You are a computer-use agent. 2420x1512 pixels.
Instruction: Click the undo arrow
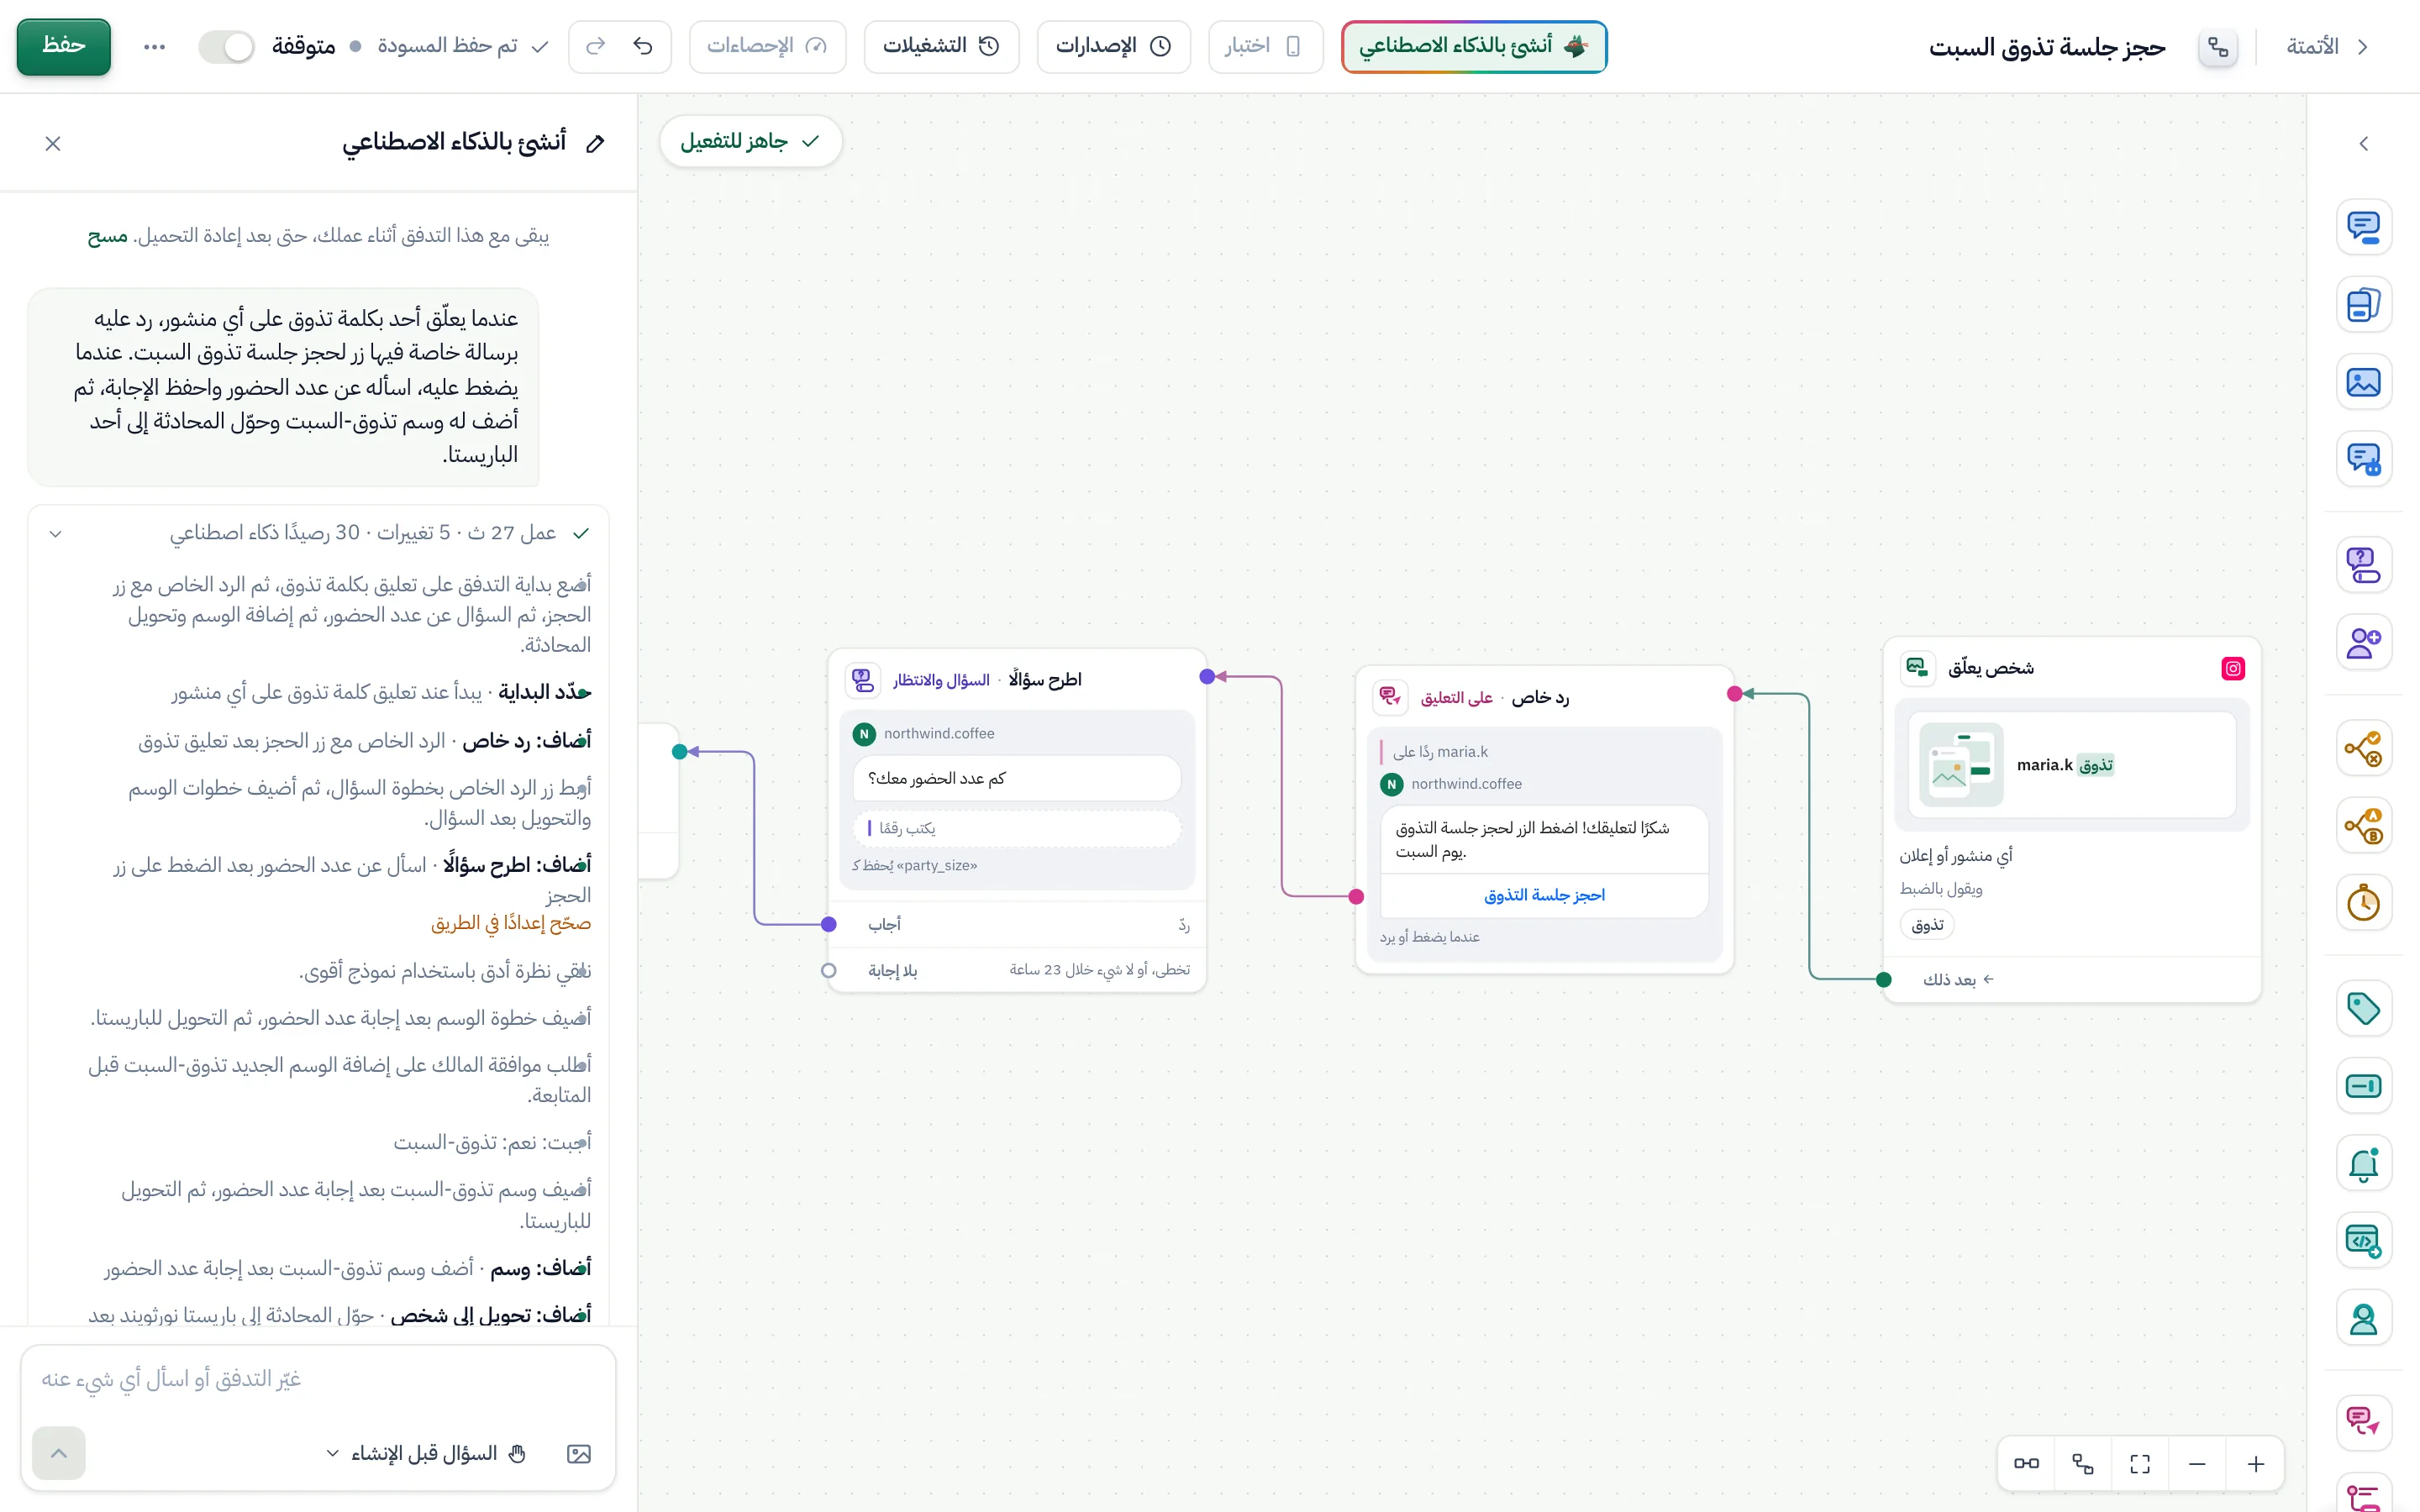pos(643,46)
